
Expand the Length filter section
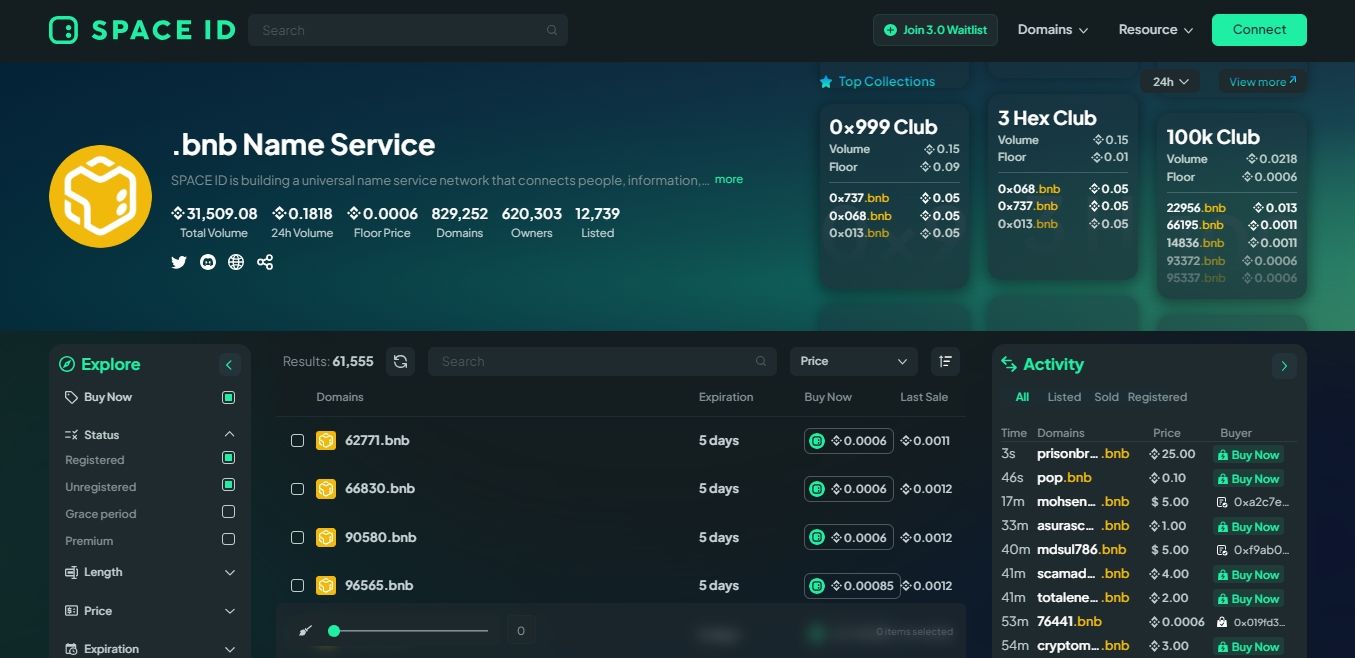point(230,573)
